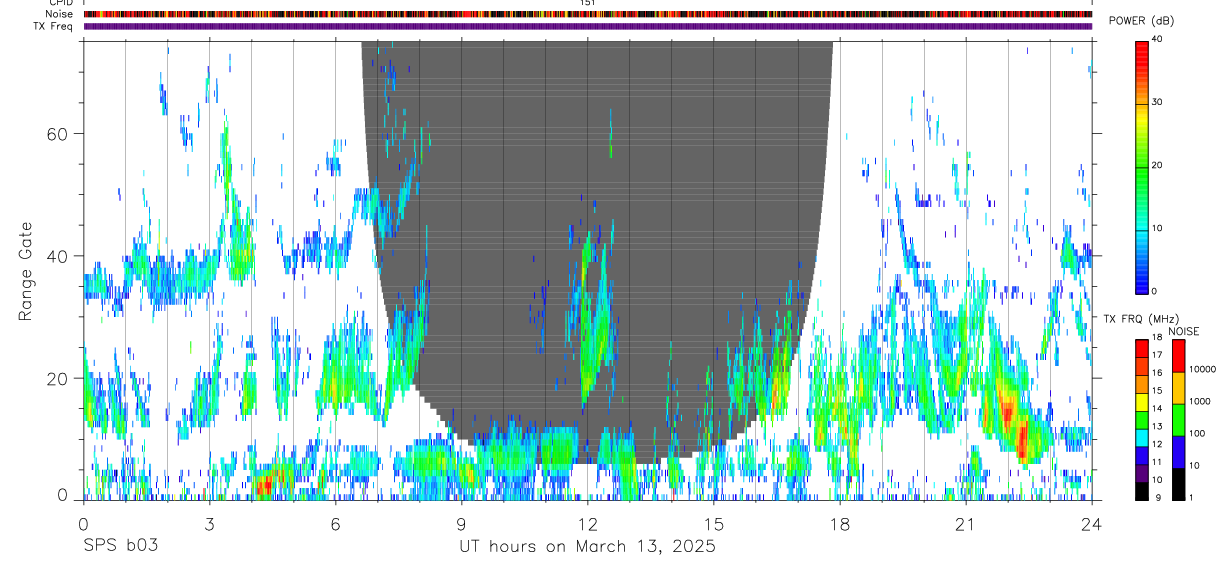Screen dimensions: 1228x567
Task: Click the 20 tick on the POWER colorbar
Action: click(1157, 165)
